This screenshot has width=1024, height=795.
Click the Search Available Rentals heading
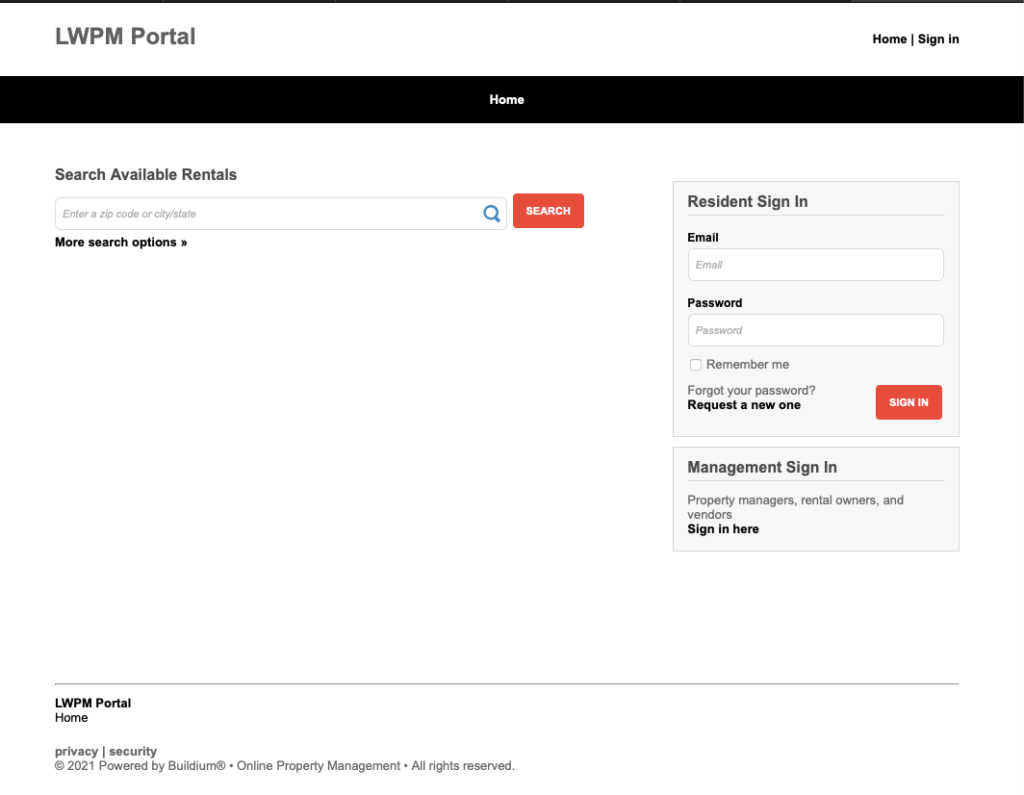coord(146,175)
